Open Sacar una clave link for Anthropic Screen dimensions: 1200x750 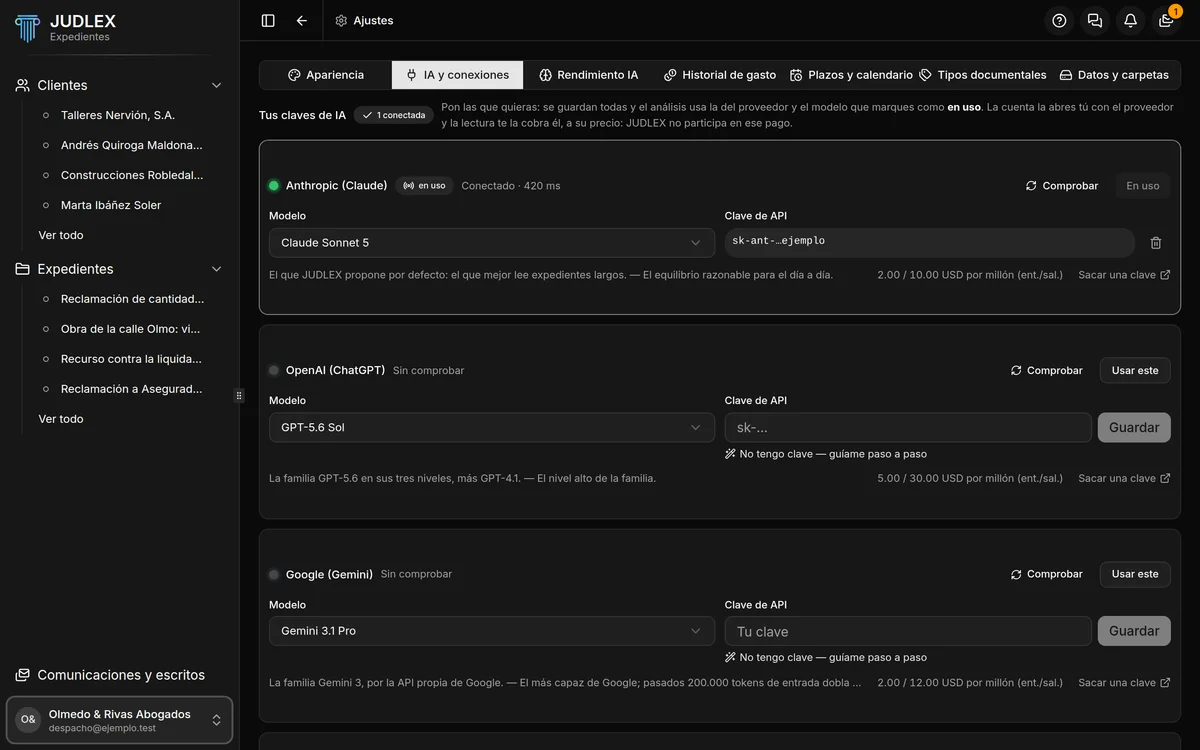[x=1124, y=275]
